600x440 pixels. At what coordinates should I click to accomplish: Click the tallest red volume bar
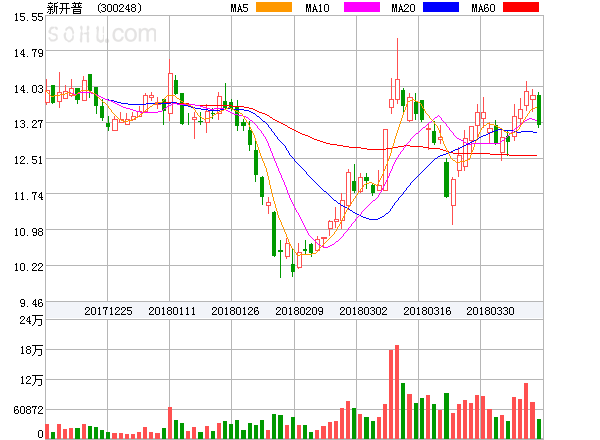tap(397, 392)
